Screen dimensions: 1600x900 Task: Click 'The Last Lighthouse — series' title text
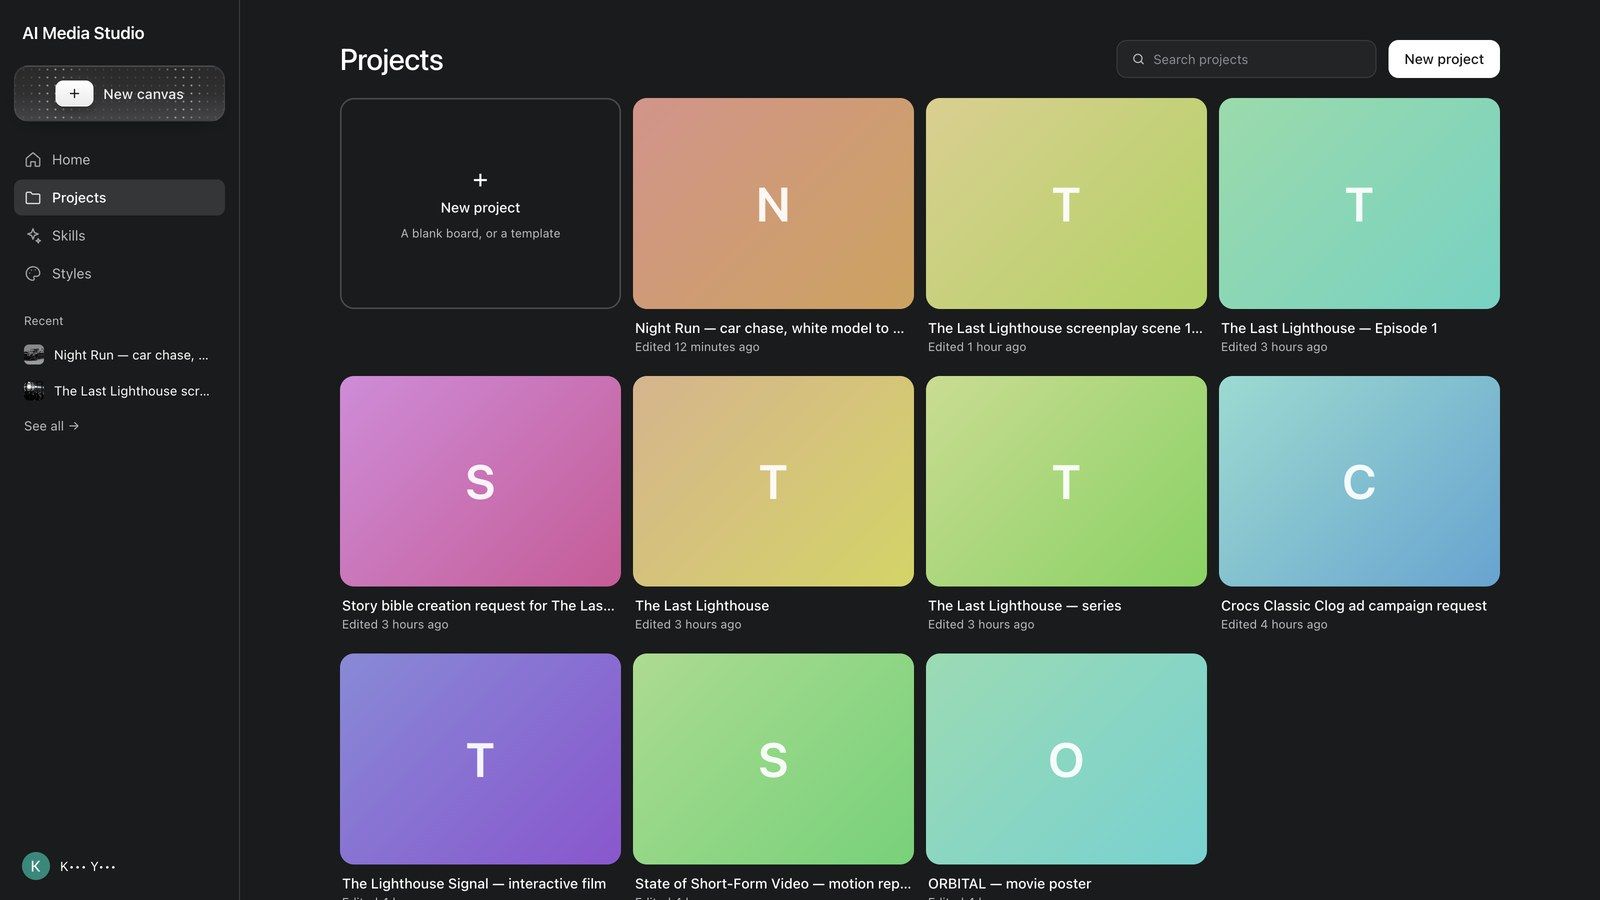tap(1024, 606)
